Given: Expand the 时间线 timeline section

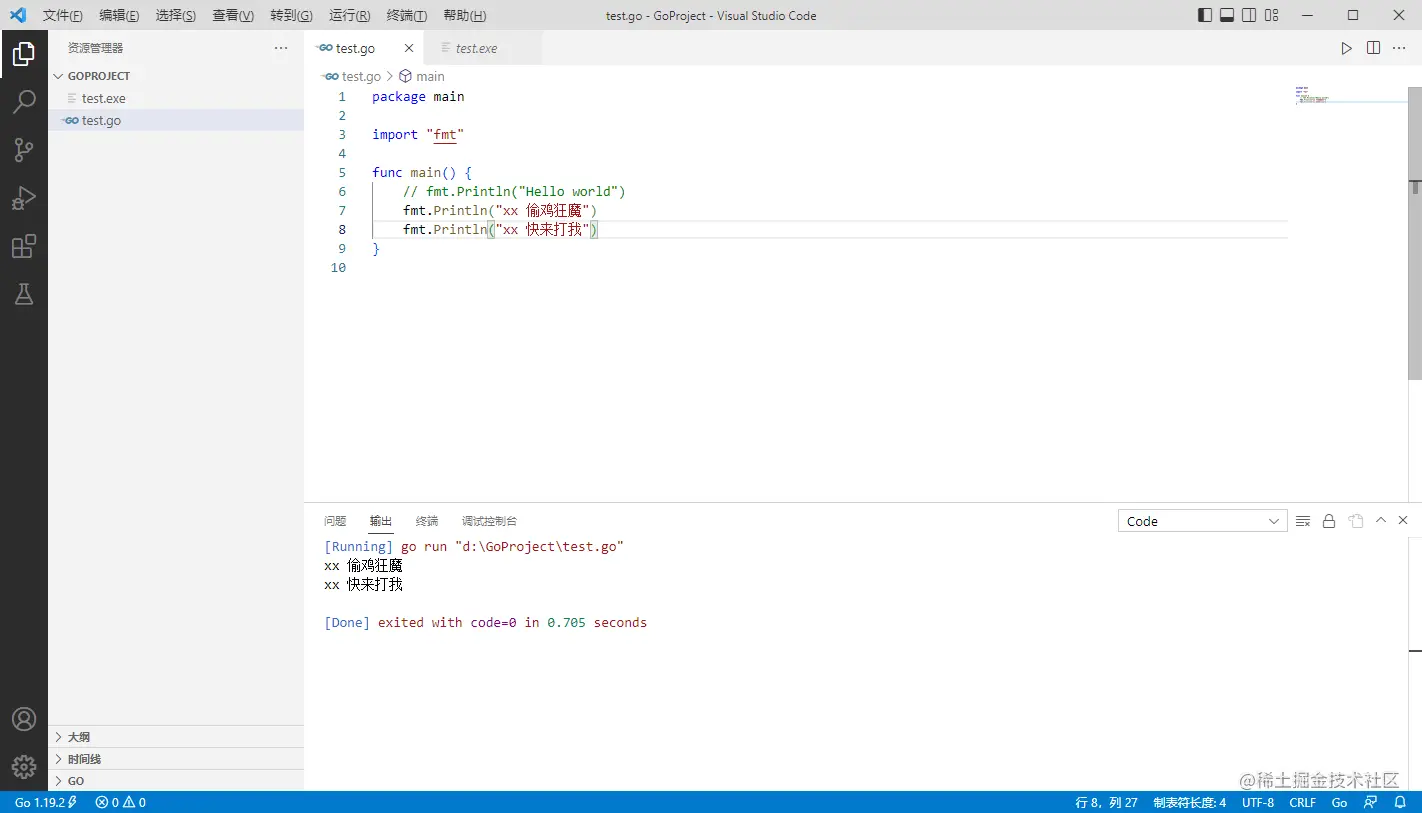Looking at the screenshot, I should tap(176, 759).
